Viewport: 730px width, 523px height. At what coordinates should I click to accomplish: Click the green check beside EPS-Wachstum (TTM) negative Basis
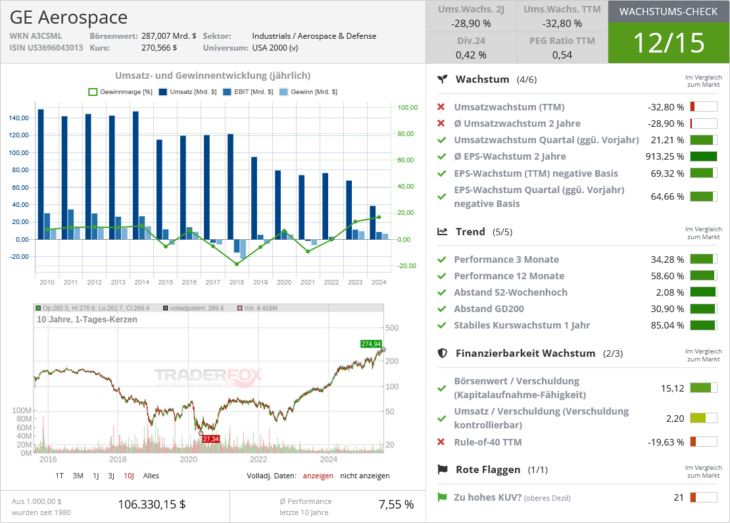pos(442,173)
